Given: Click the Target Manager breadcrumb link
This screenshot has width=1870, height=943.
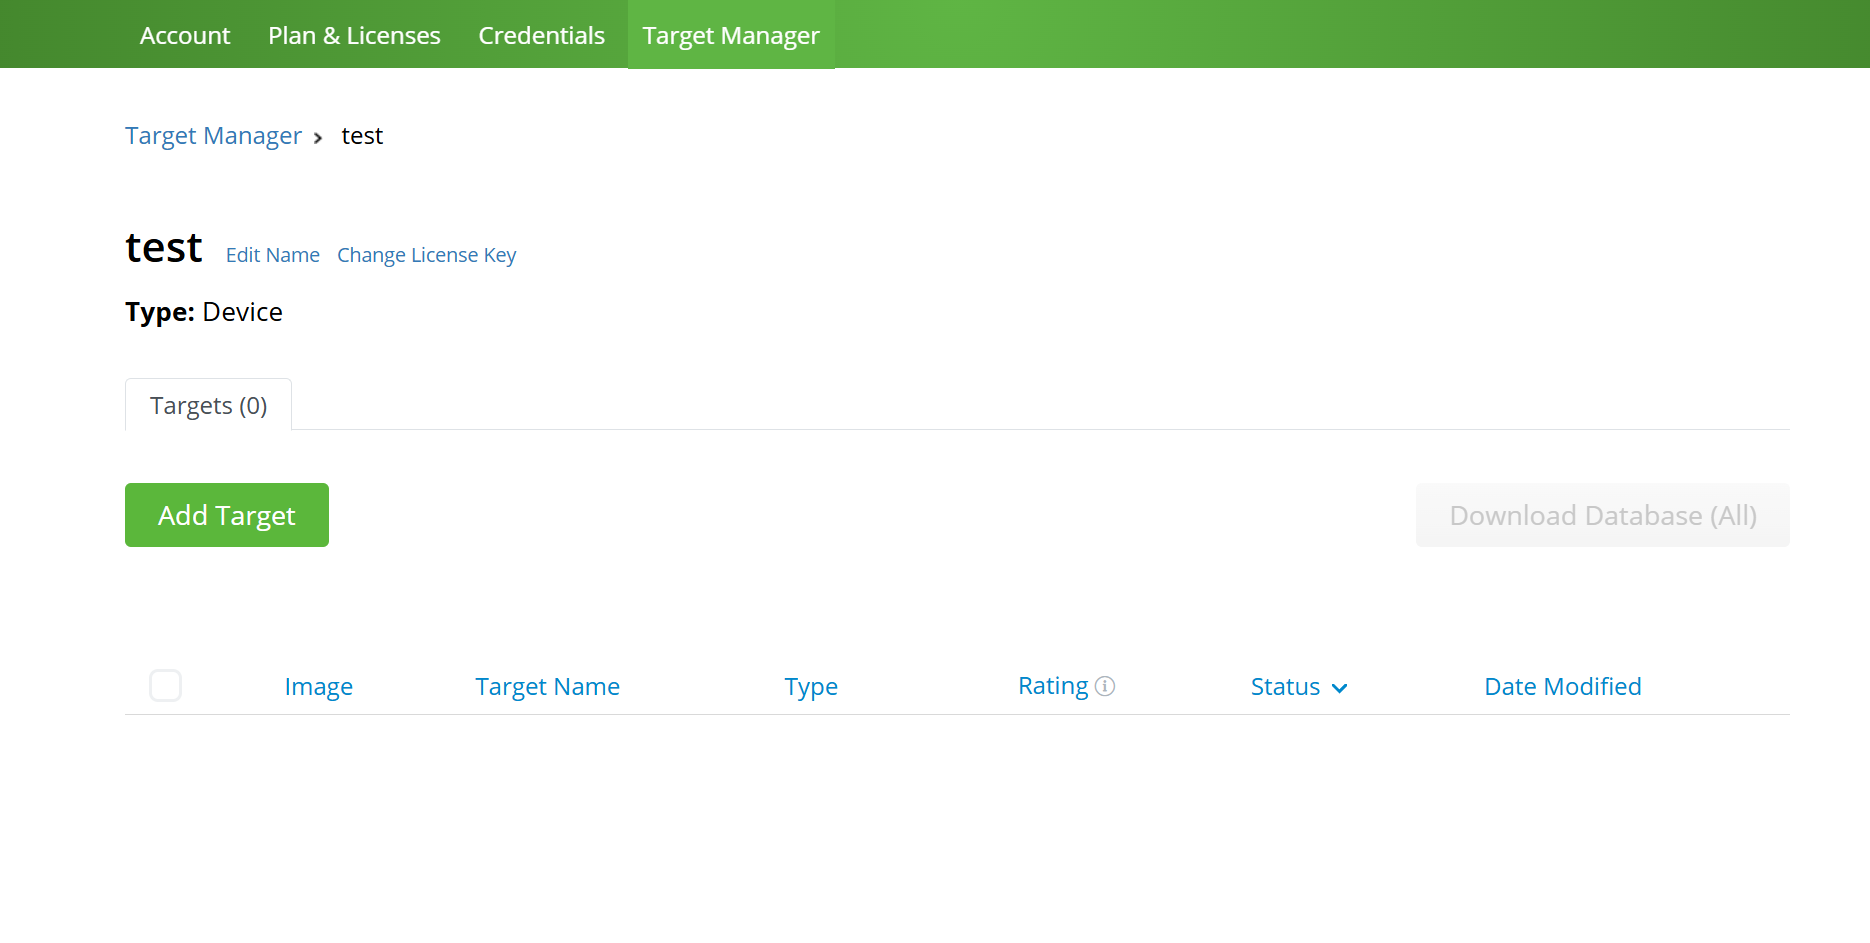Looking at the screenshot, I should point(213,136).
